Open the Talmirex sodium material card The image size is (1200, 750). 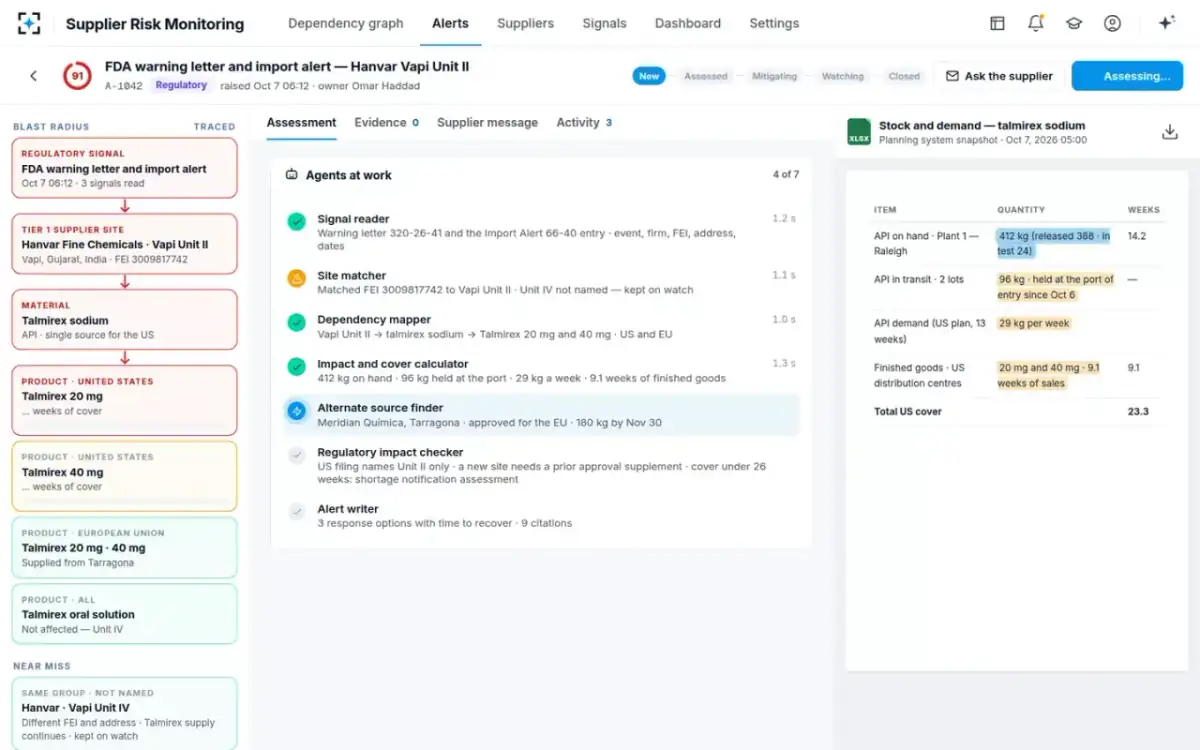[125, 320]
